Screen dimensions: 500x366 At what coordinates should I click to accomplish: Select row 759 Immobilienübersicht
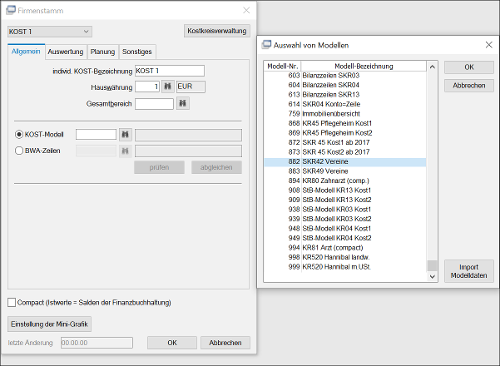point(345,114)
